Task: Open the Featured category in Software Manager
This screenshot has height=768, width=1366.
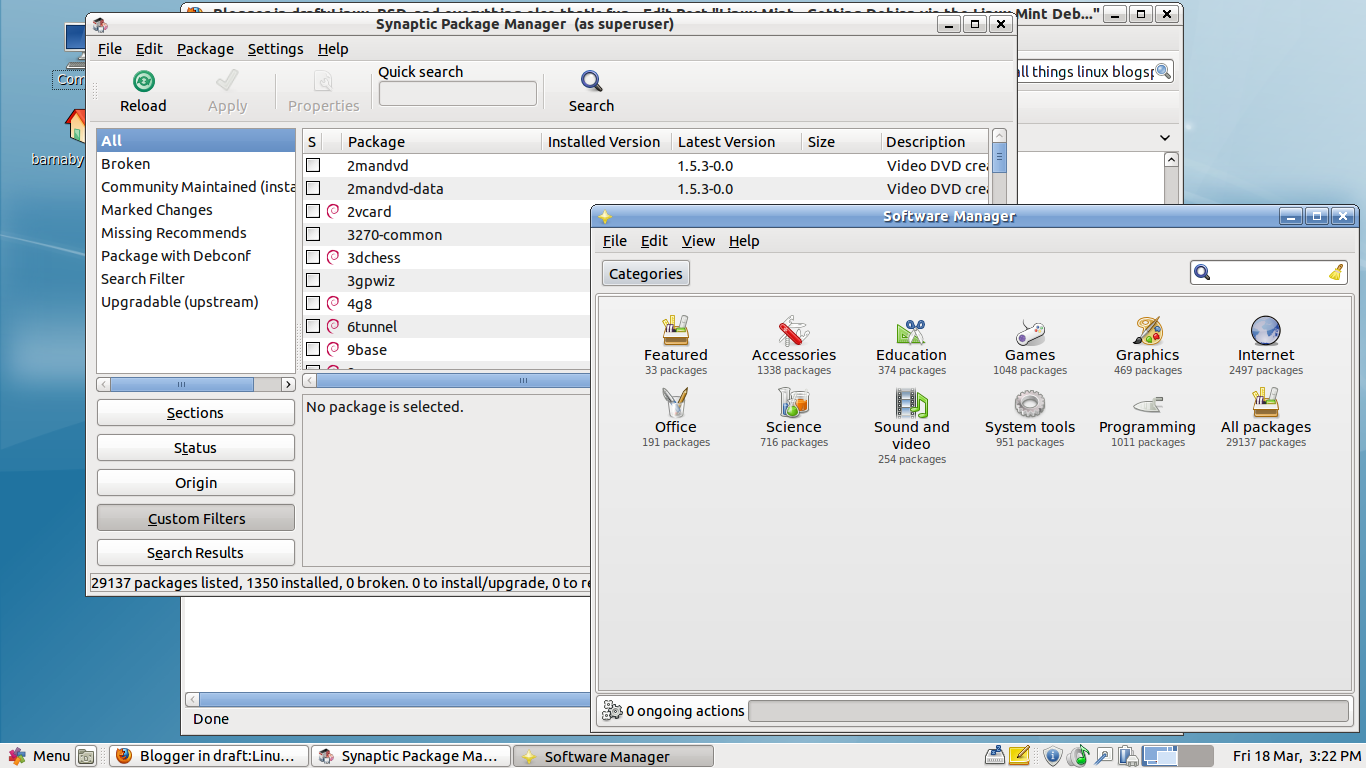Action: pos(676,345)
